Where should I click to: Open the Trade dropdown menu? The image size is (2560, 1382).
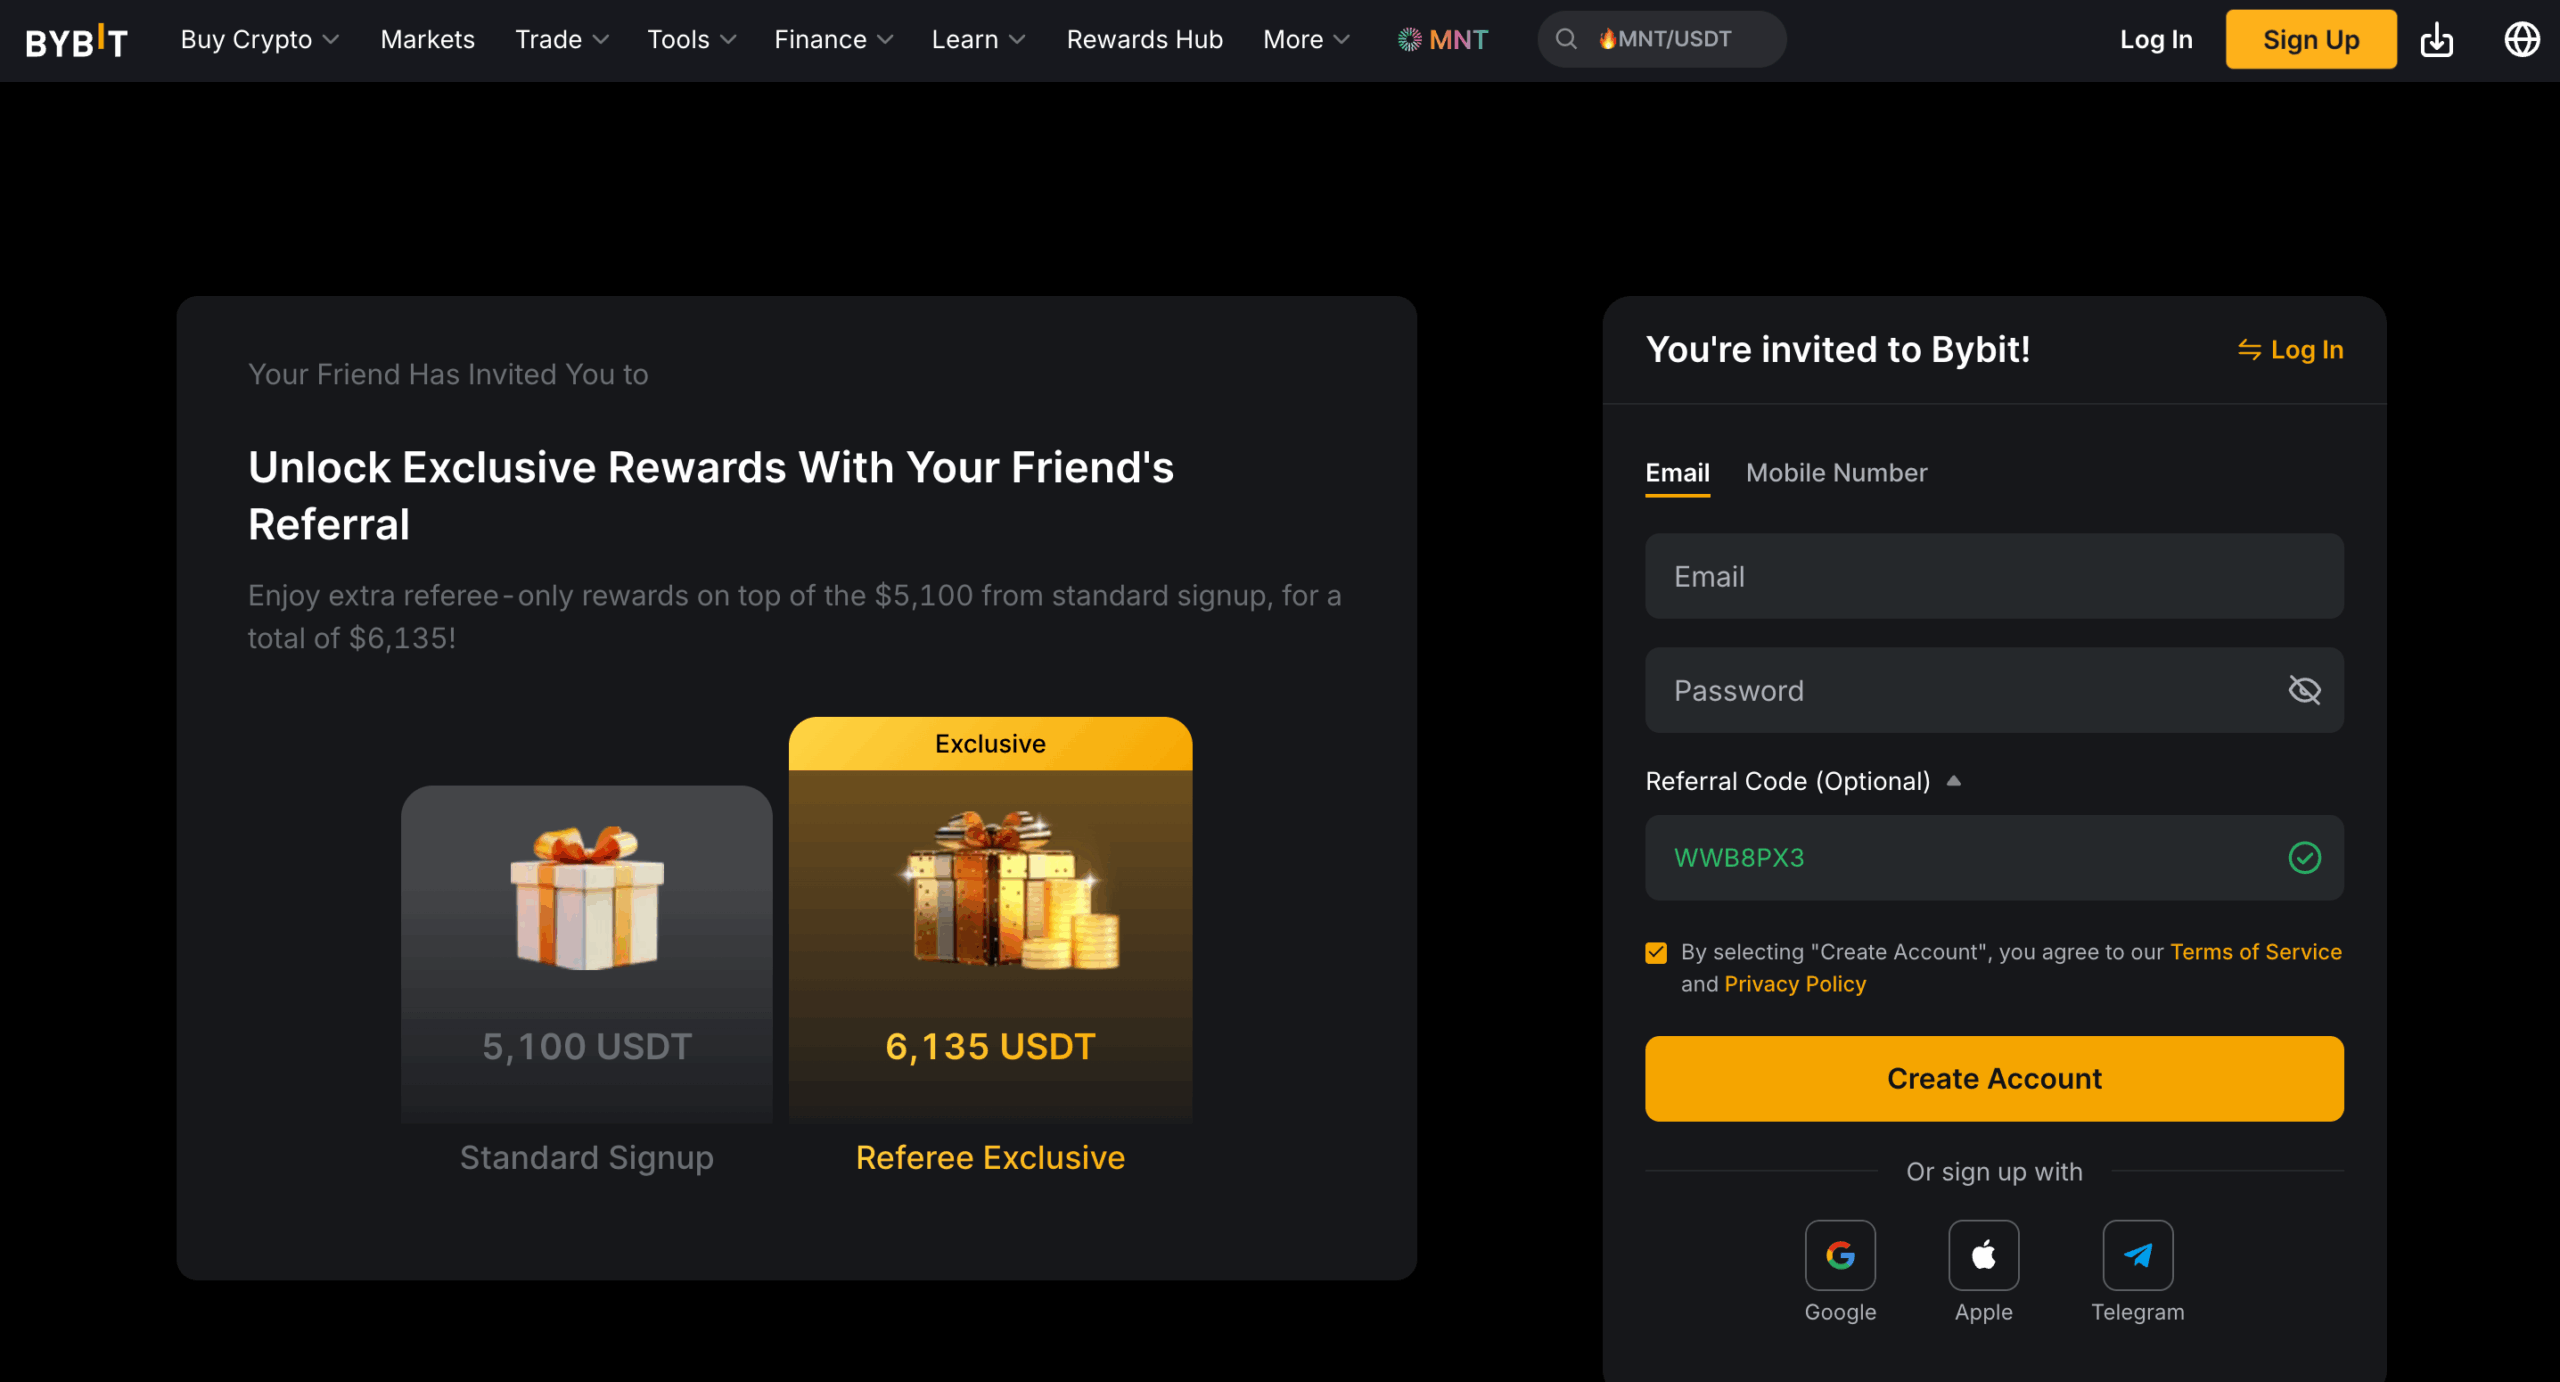[x=561, y=40]
